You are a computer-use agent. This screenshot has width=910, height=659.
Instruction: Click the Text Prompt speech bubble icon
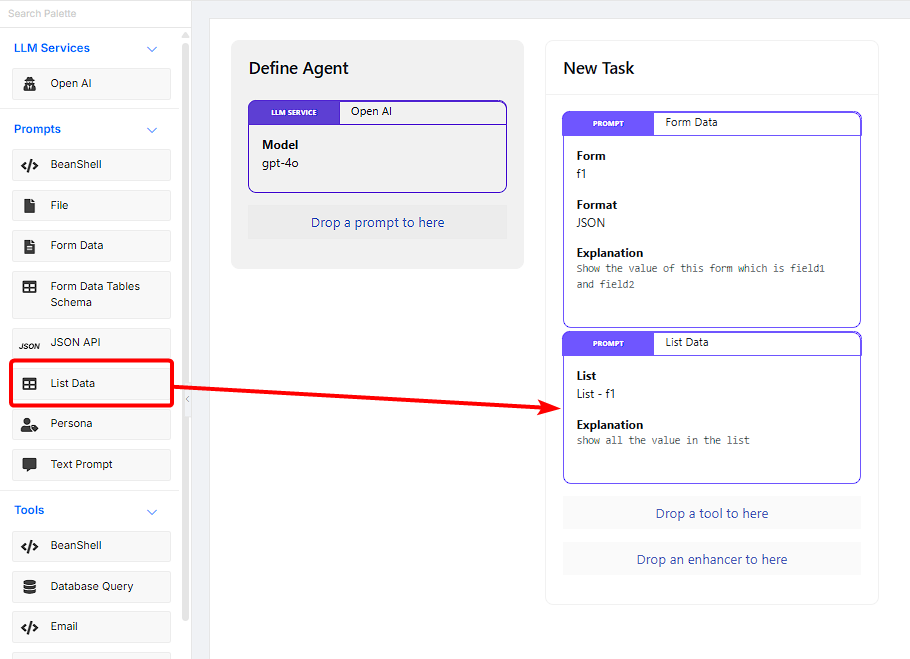[x=30, y=465]
